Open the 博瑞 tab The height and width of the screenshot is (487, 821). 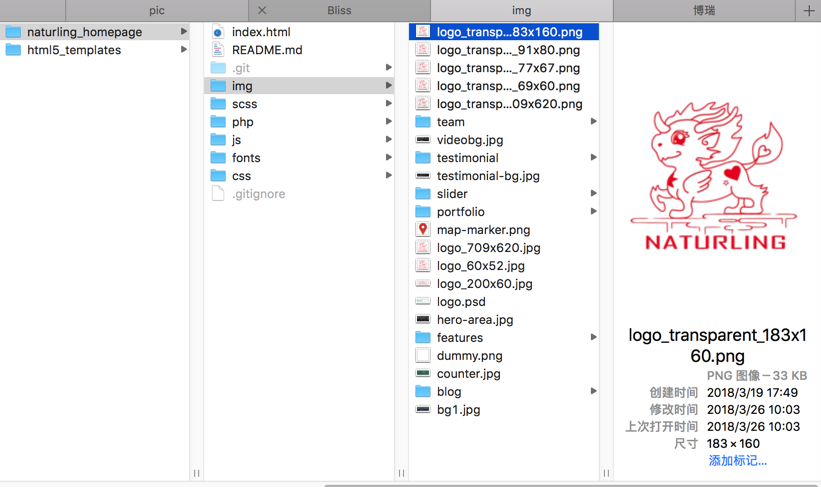coord(704,10)
